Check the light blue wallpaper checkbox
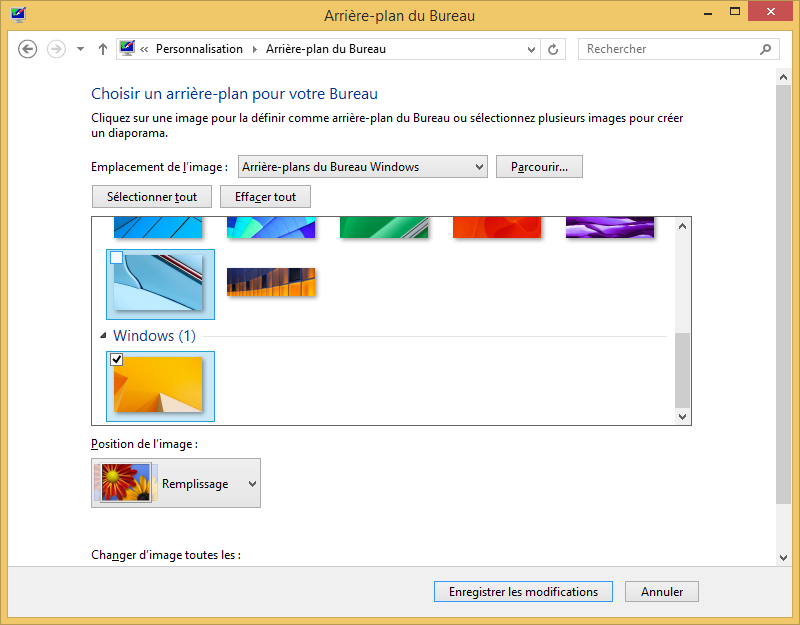The width and height of the screenshot is (800, 625). click(x=116, y=257)
